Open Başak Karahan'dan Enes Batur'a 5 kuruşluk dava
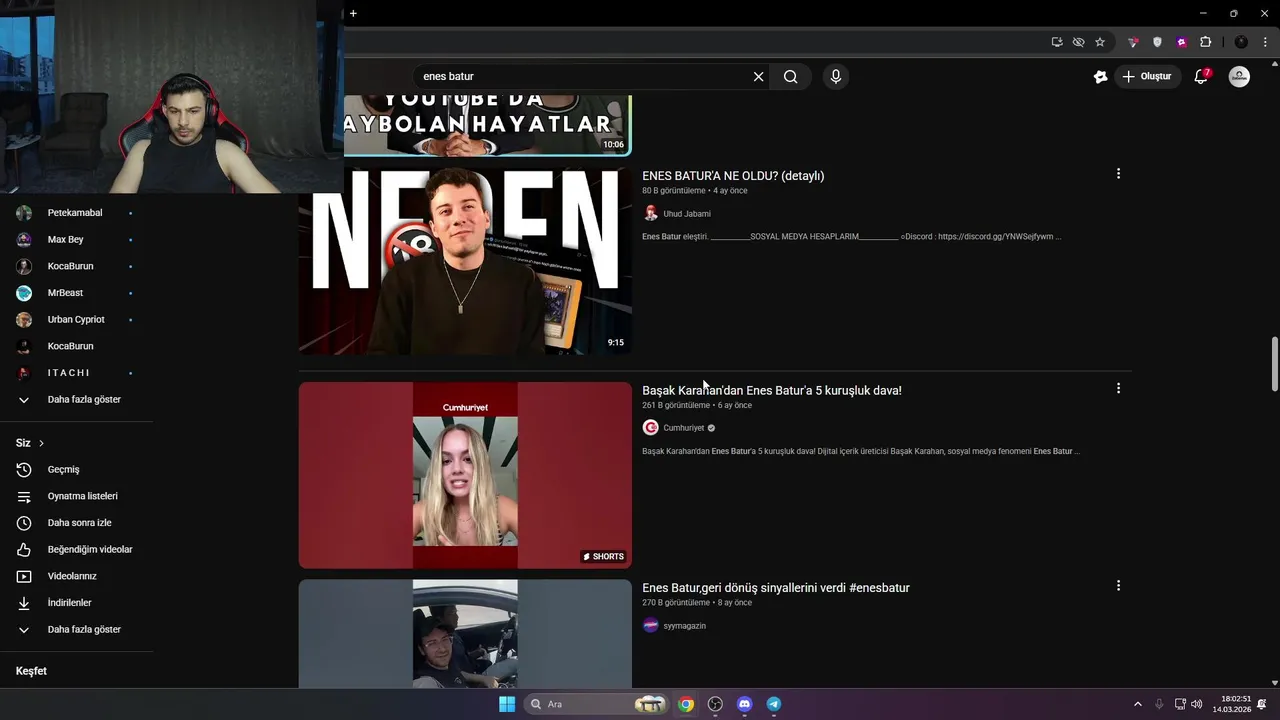1280x720 pixels. pyautogui.click(x=772, y=390)
